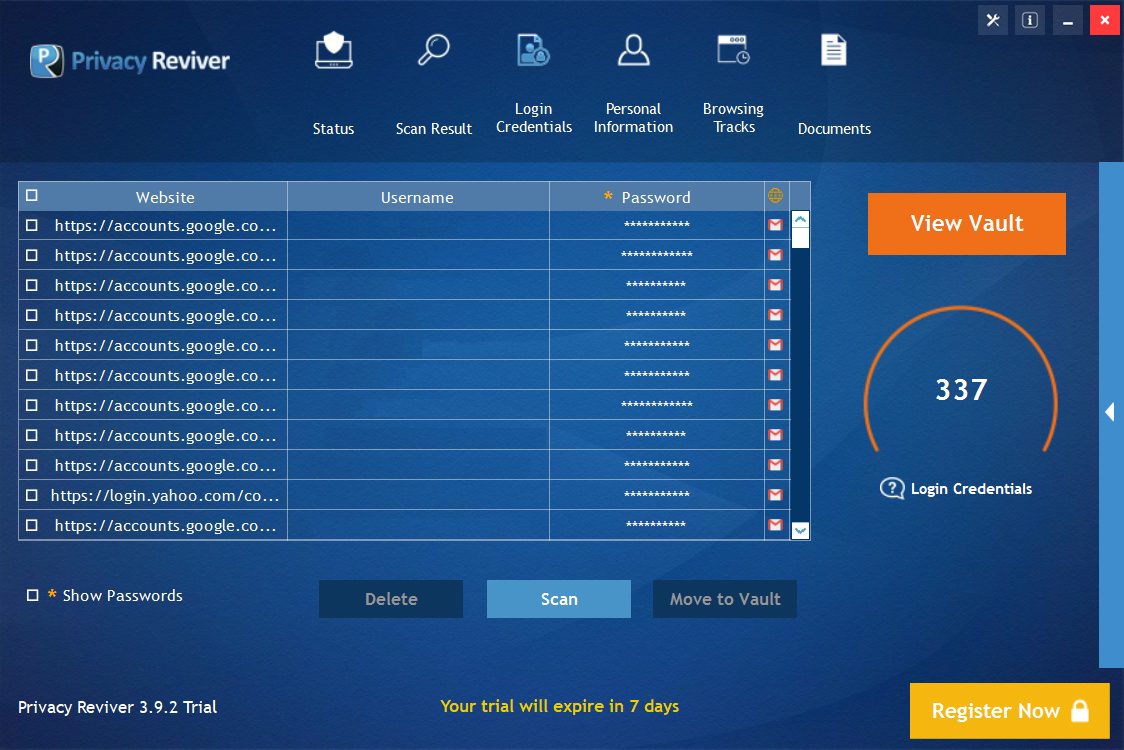This screenshot has height=750, width=1124.
Task: Tick the checkbox on the first google.com row
Action: click(31, 225)
